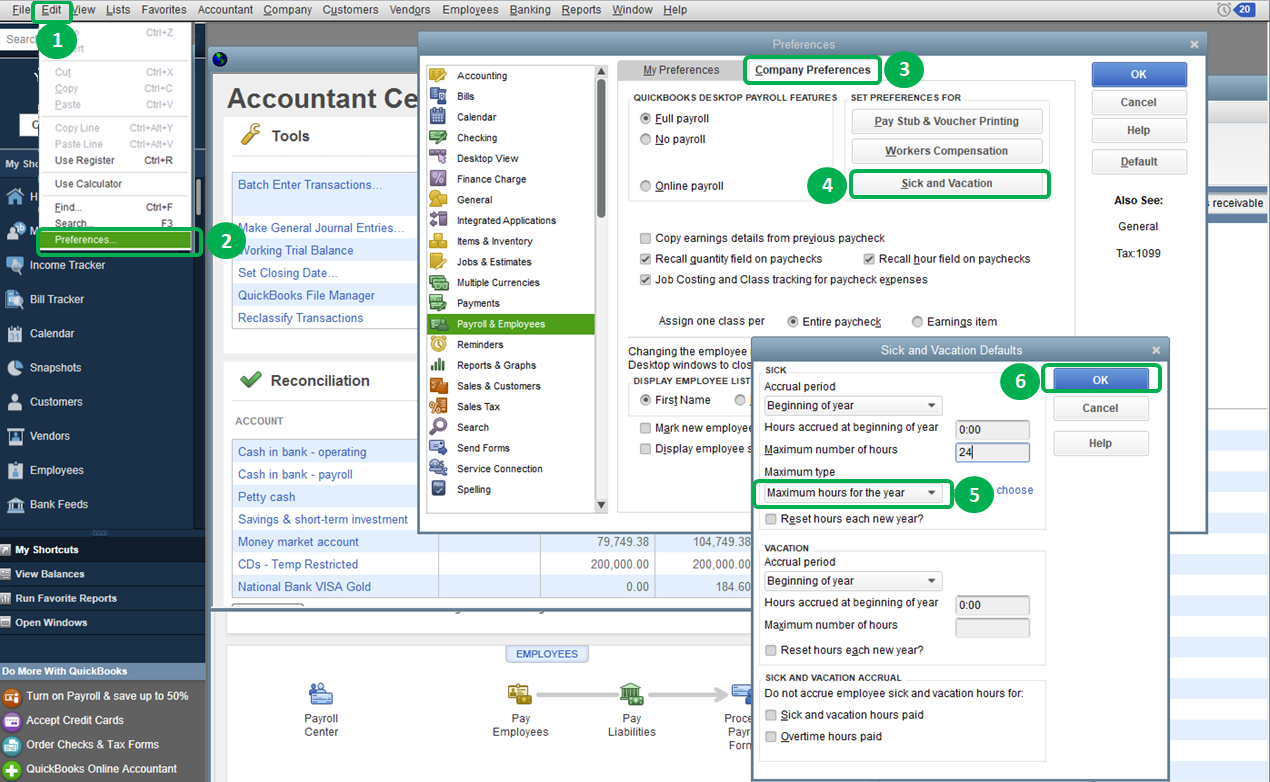The width and height of the screenshot is (1270, 782).
Task: Open the Maximum type dropdown
Action: click(853, 493)
